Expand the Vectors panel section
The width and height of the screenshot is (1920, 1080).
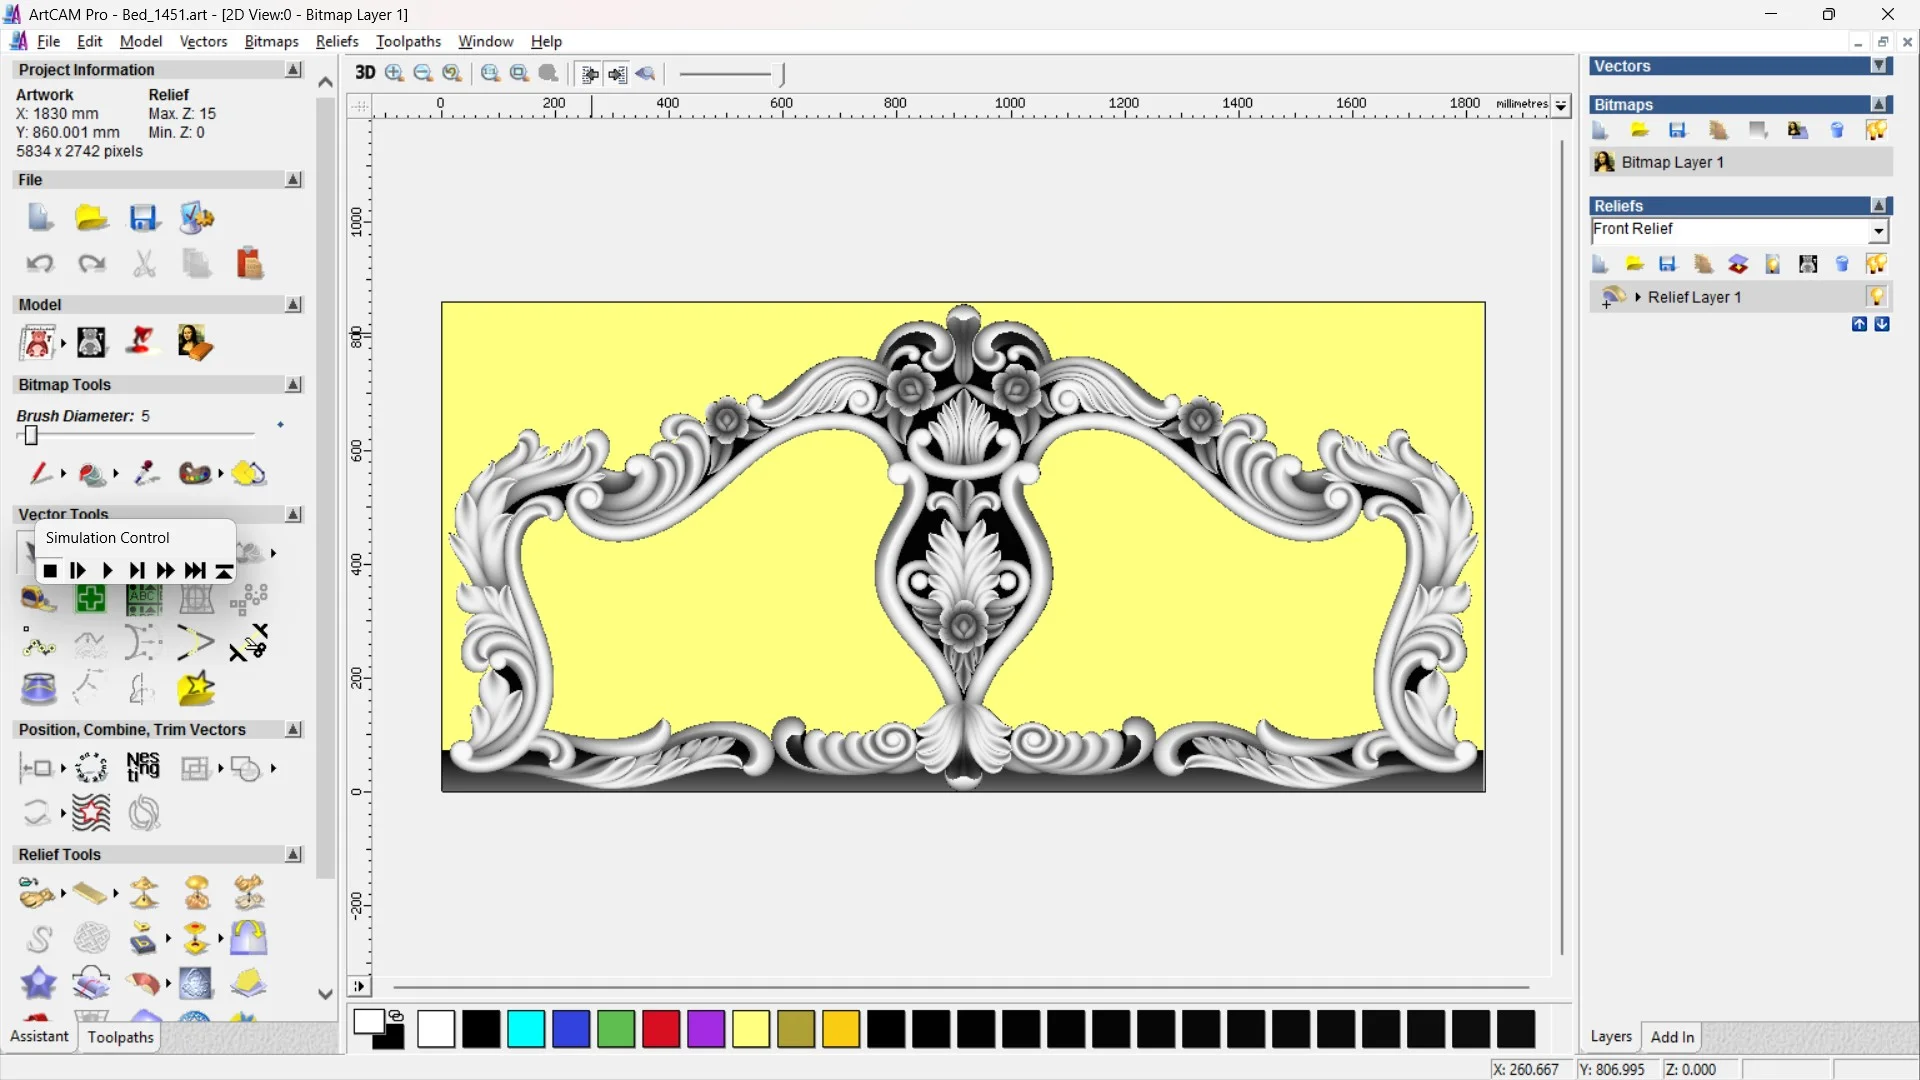point(1879,66)
